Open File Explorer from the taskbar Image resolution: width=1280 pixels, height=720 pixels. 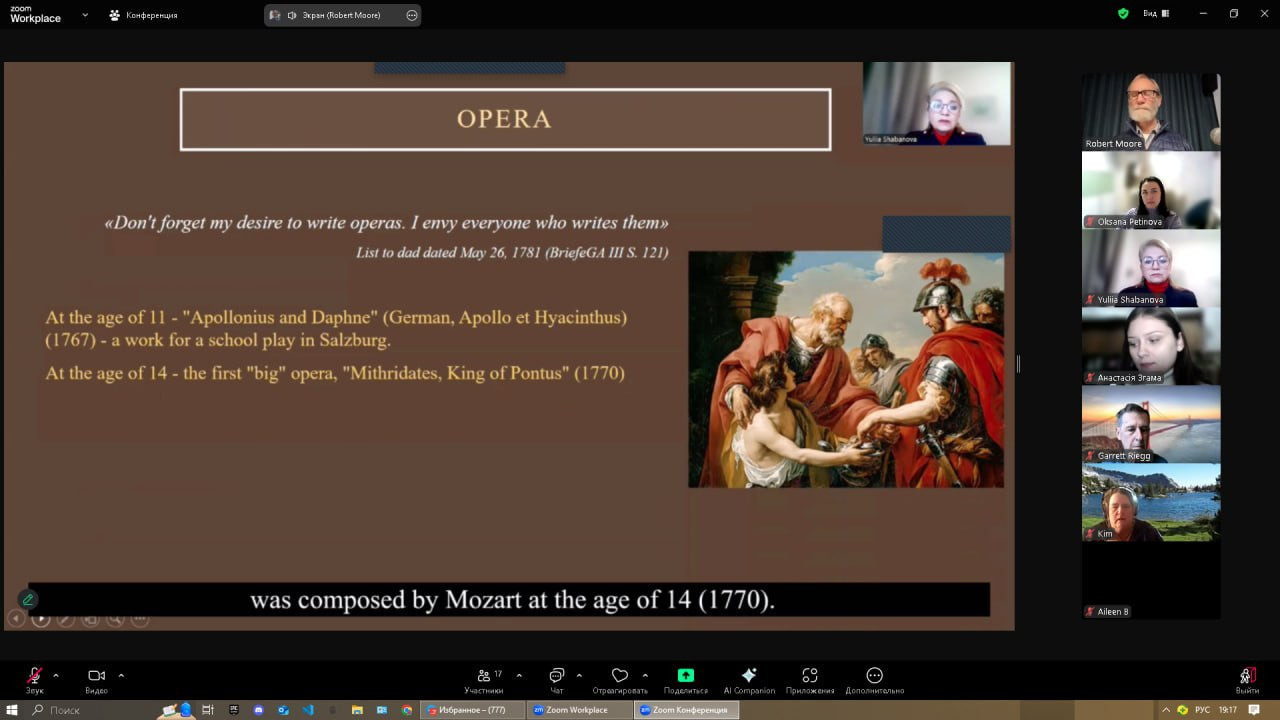click(357, 710)
